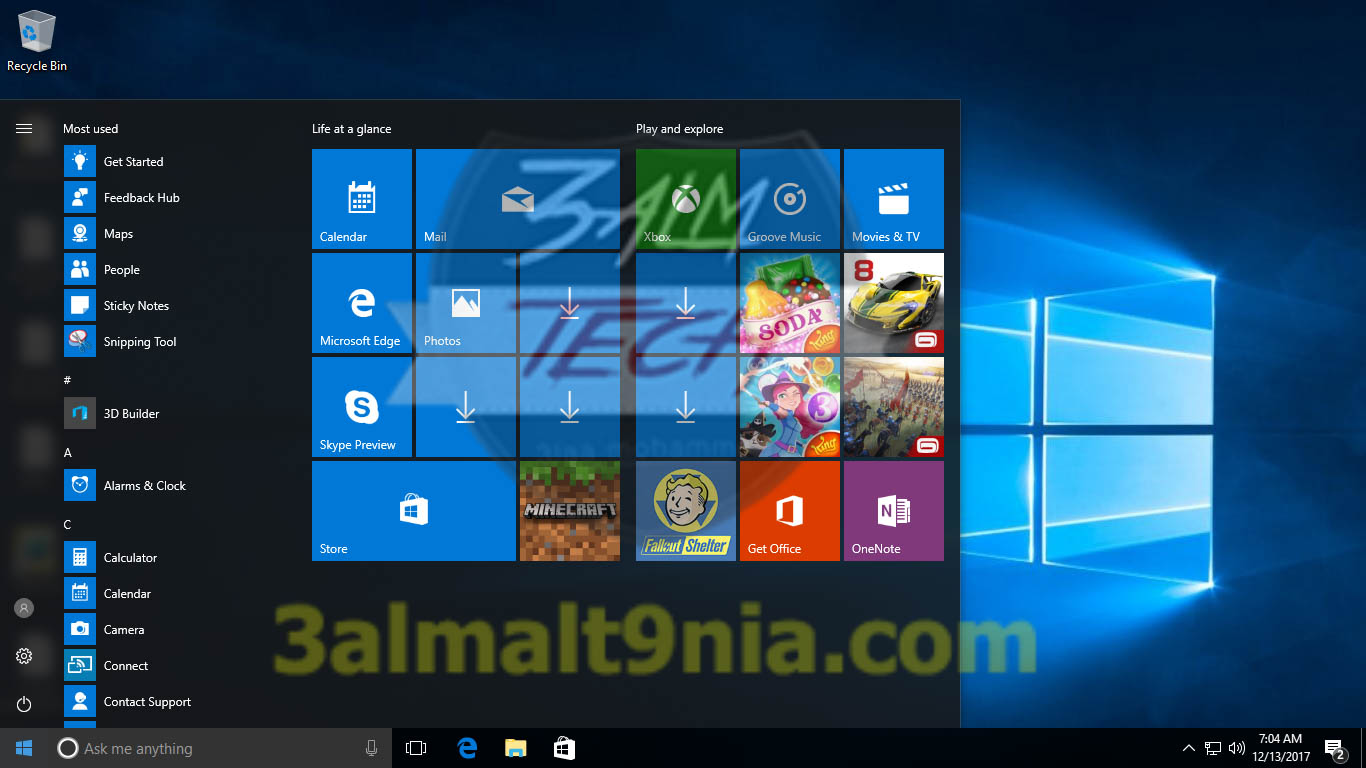This screenshot has height=768, width=1366.
Task: Open the Bubble Witch 3 tile
Action: pos(790,407)
